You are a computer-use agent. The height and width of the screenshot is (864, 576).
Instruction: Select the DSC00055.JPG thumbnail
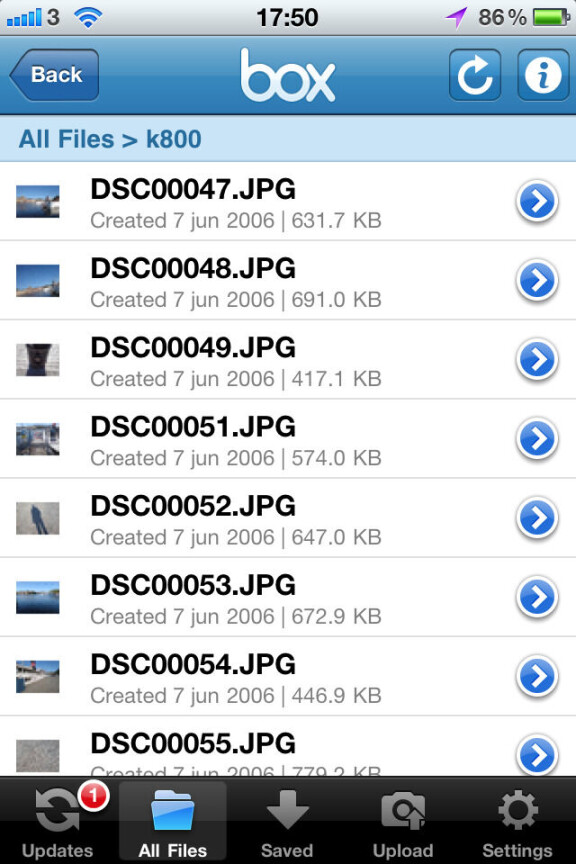[x=37, y=755]
